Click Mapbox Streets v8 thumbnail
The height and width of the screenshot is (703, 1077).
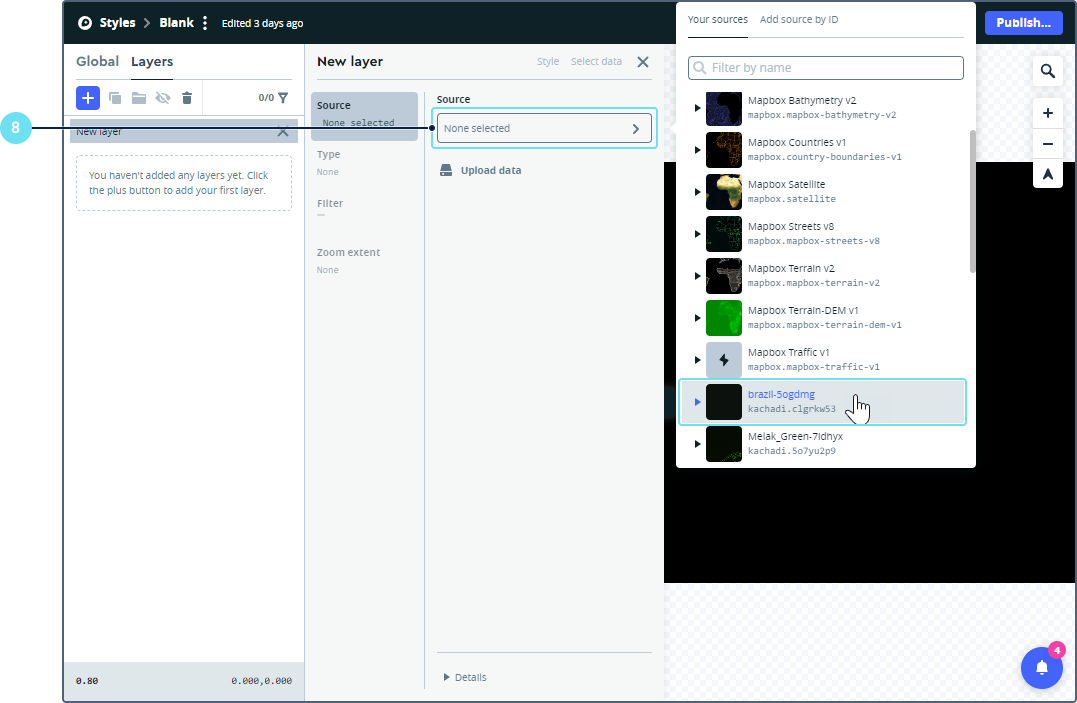[x=724, y=234]
